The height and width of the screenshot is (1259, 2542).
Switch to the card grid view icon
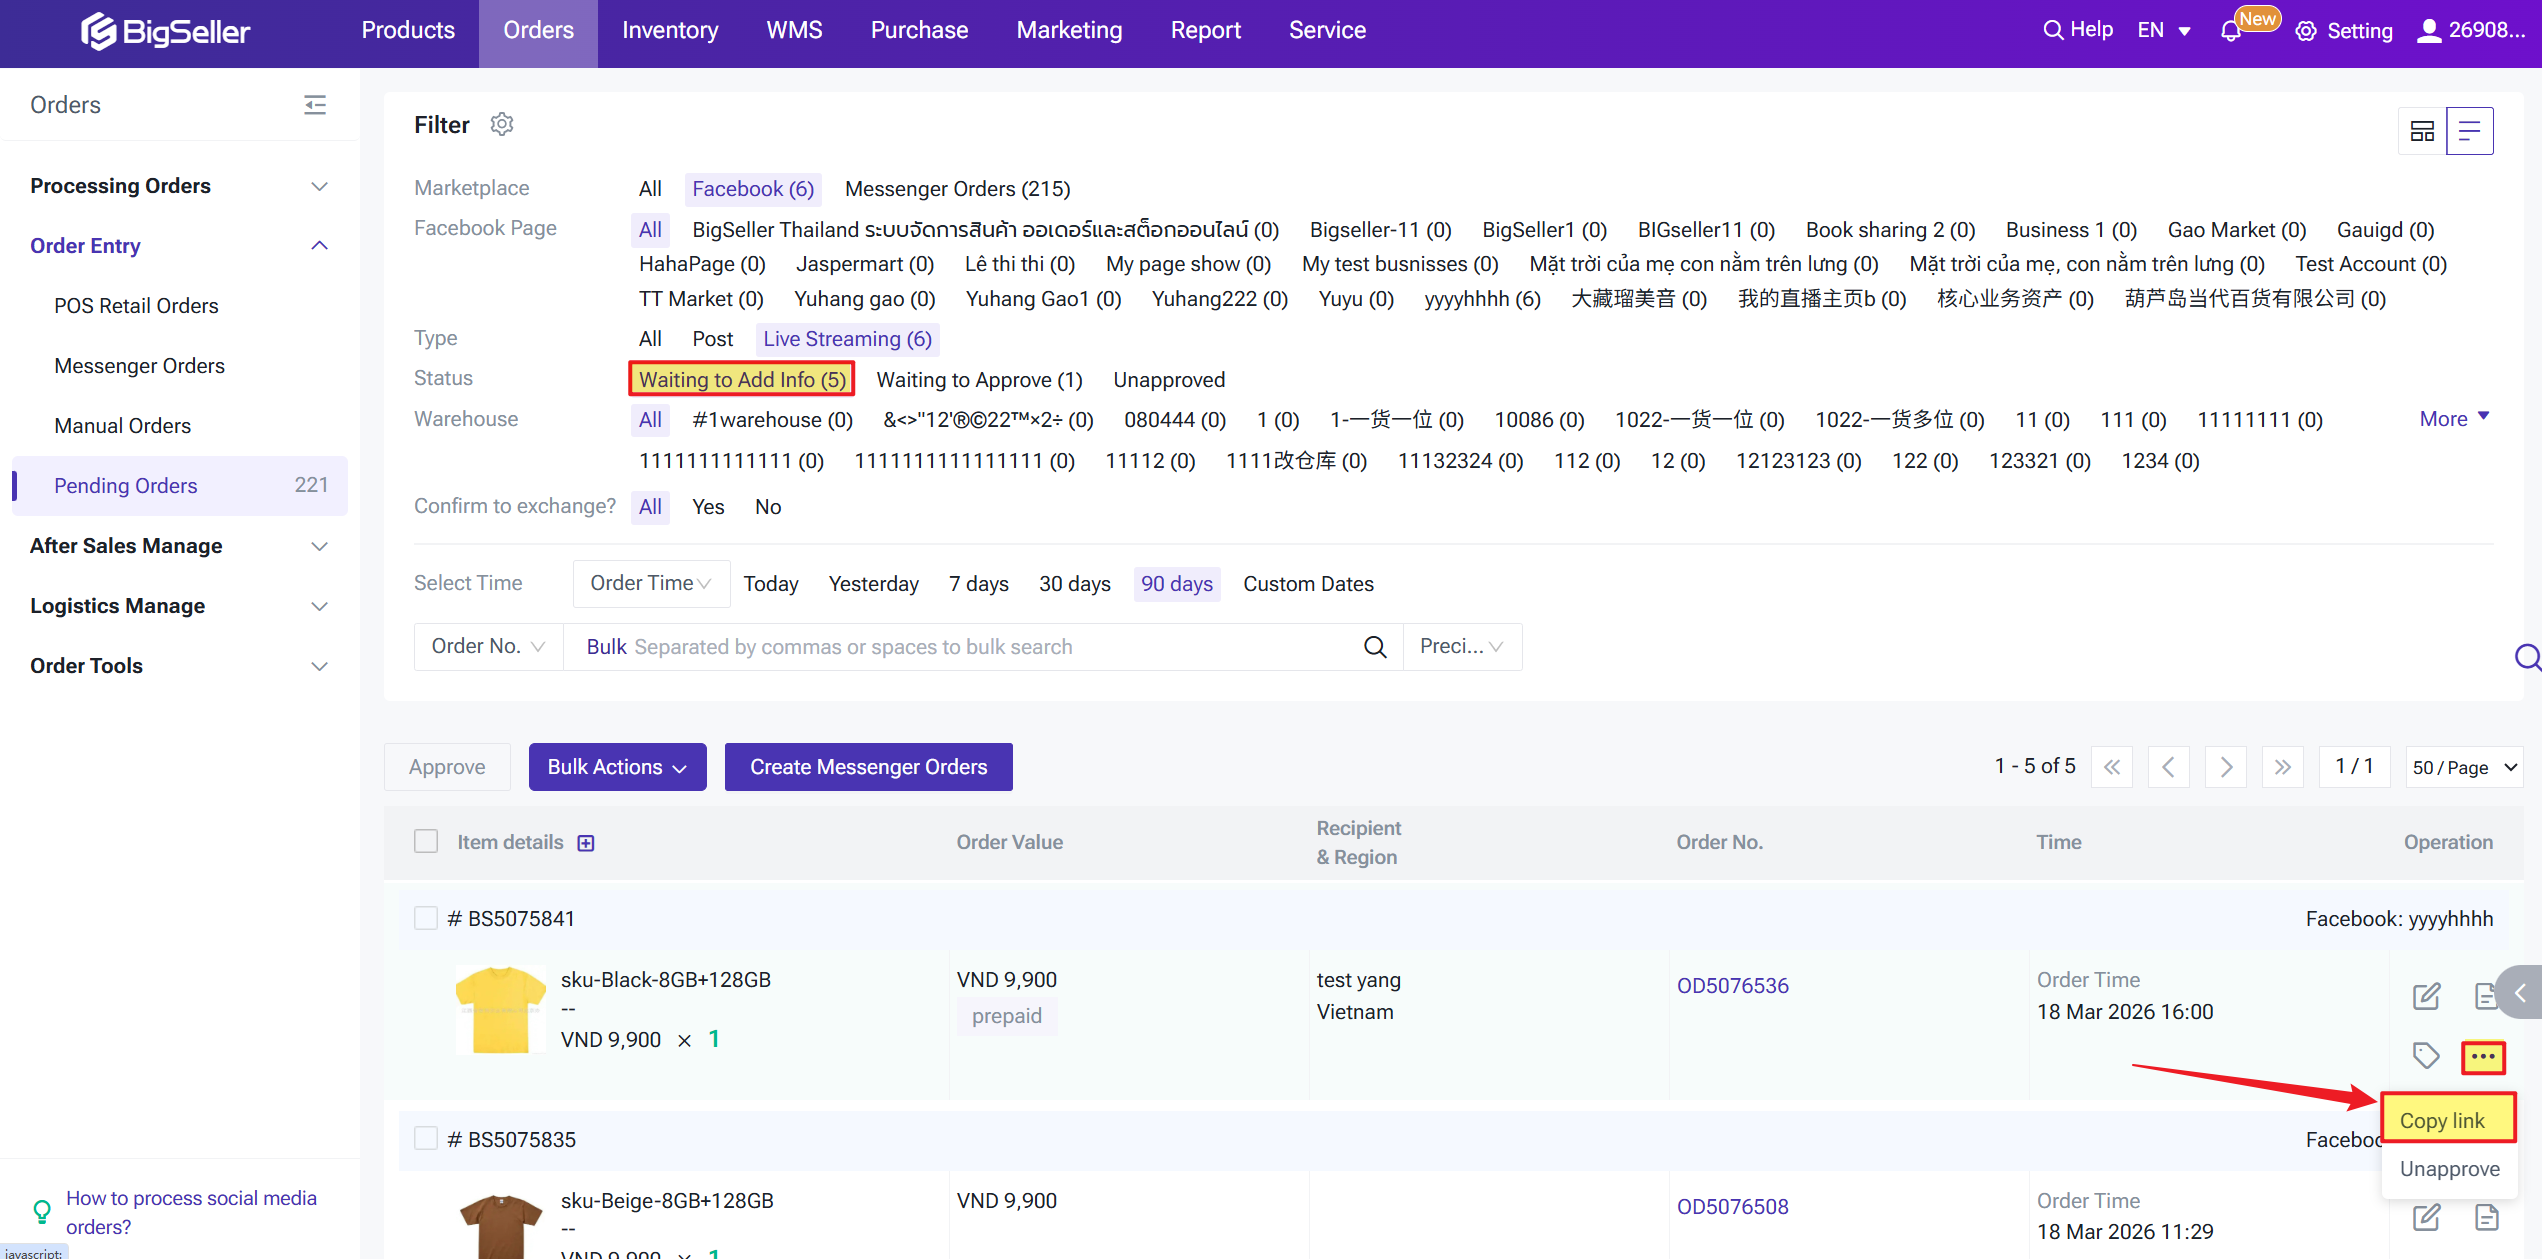click(2422, 131)
